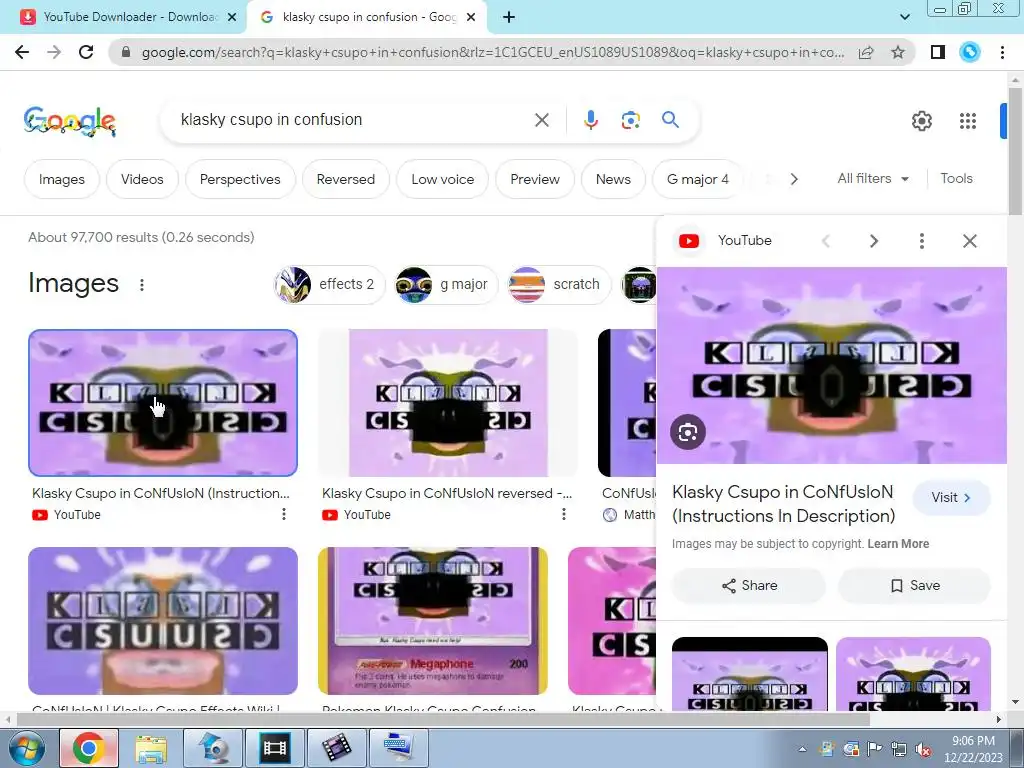Save the previewed image
Viewport: 1024px width, 768px height.
(914, 585)
